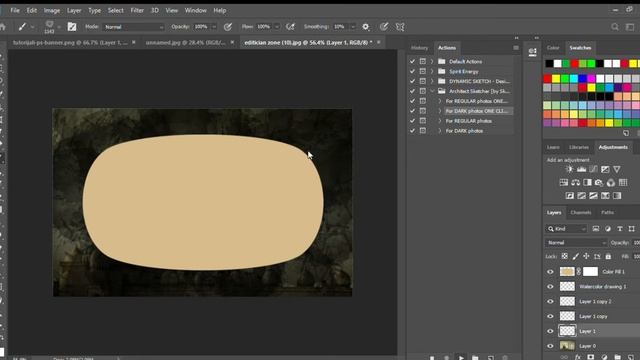Screen dimensions: 640x360
Task: Hide the Color Fill 1 layer
Action: point(550,272)
